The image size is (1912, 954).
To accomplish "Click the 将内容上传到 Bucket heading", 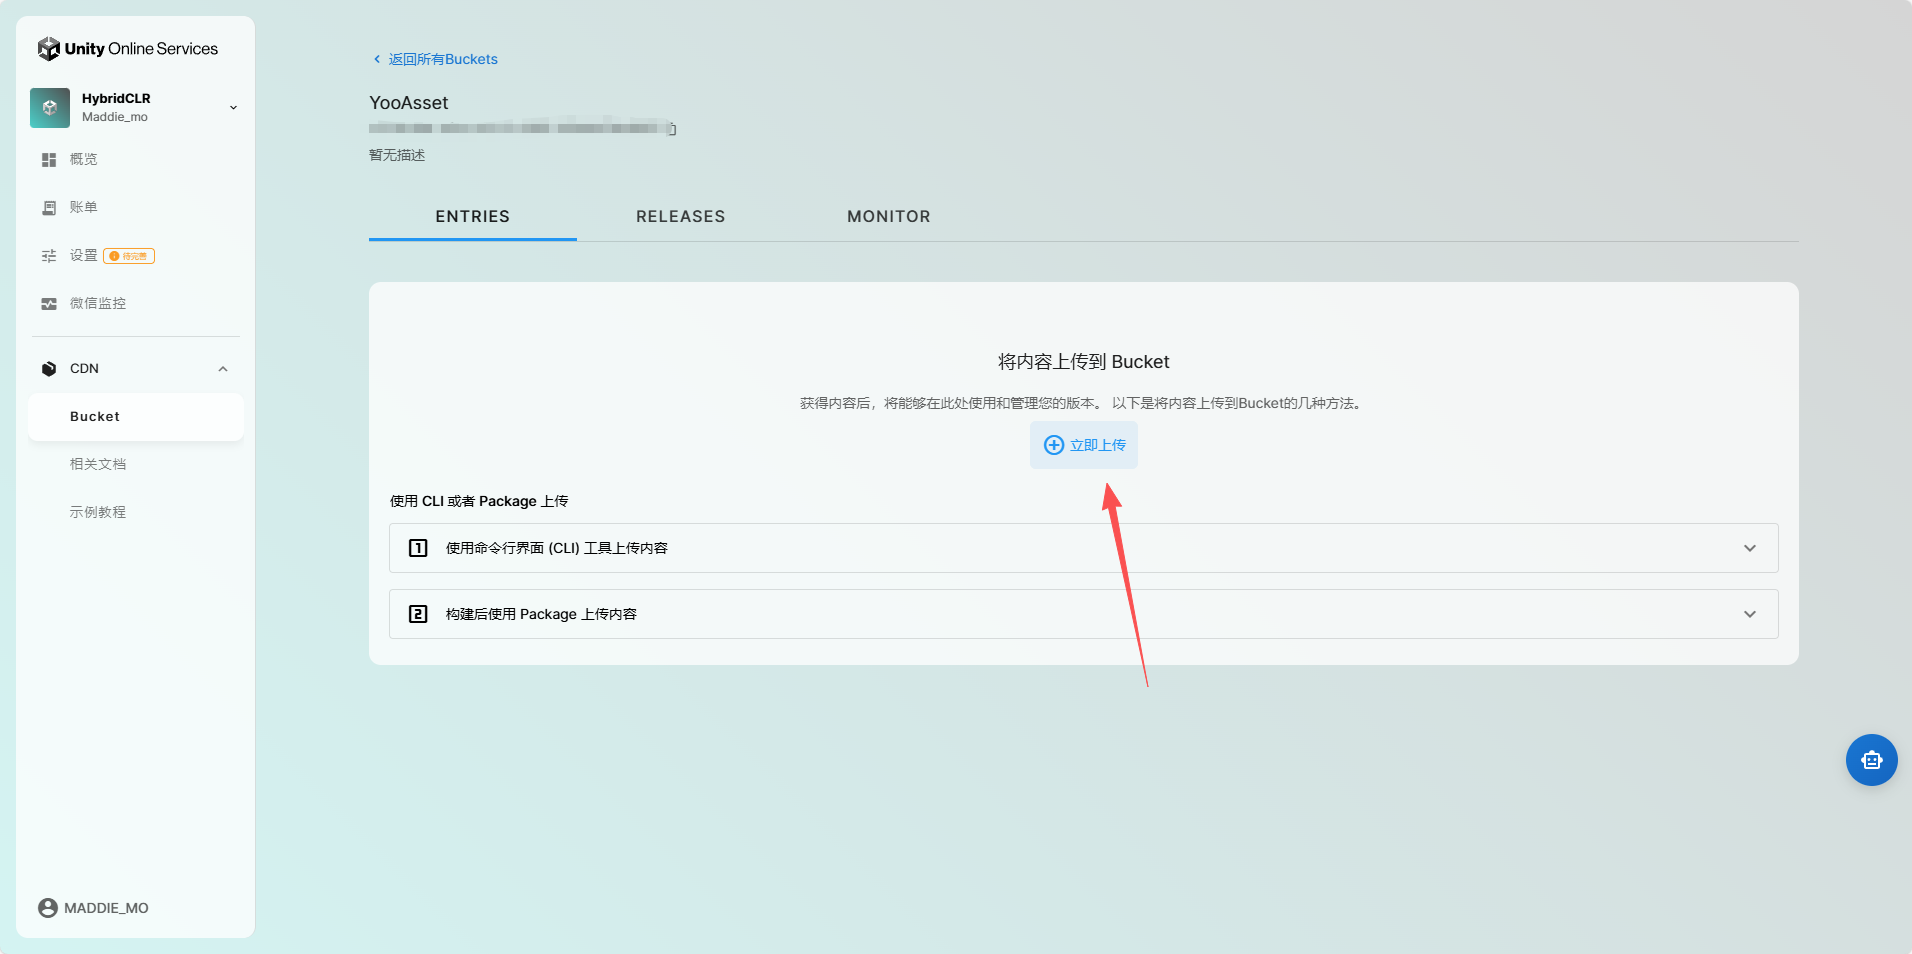I will pos(1084,362).
